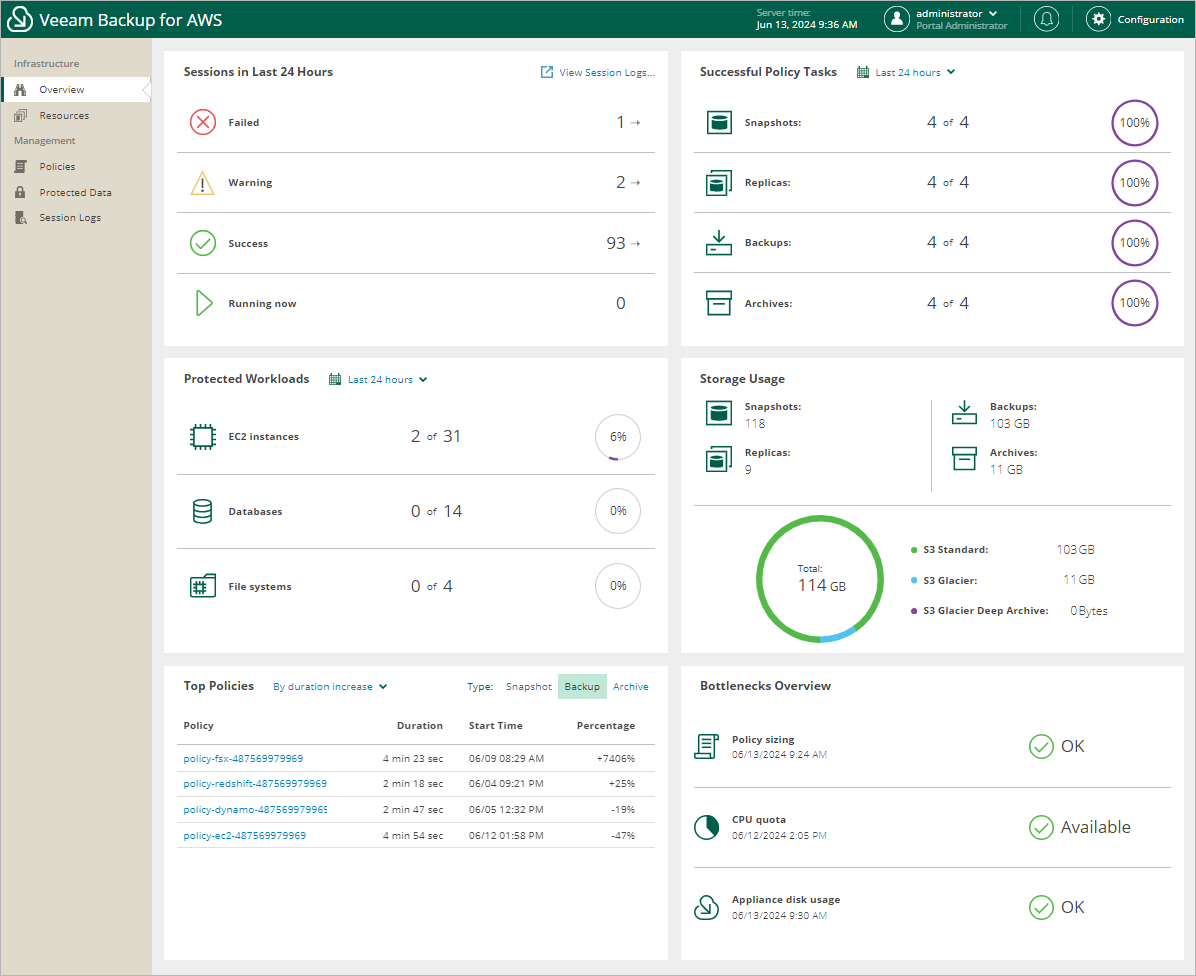Click the Databases cylinder icon
The width and height of the screenshot is (1196, 976).
tap(203, 512)
